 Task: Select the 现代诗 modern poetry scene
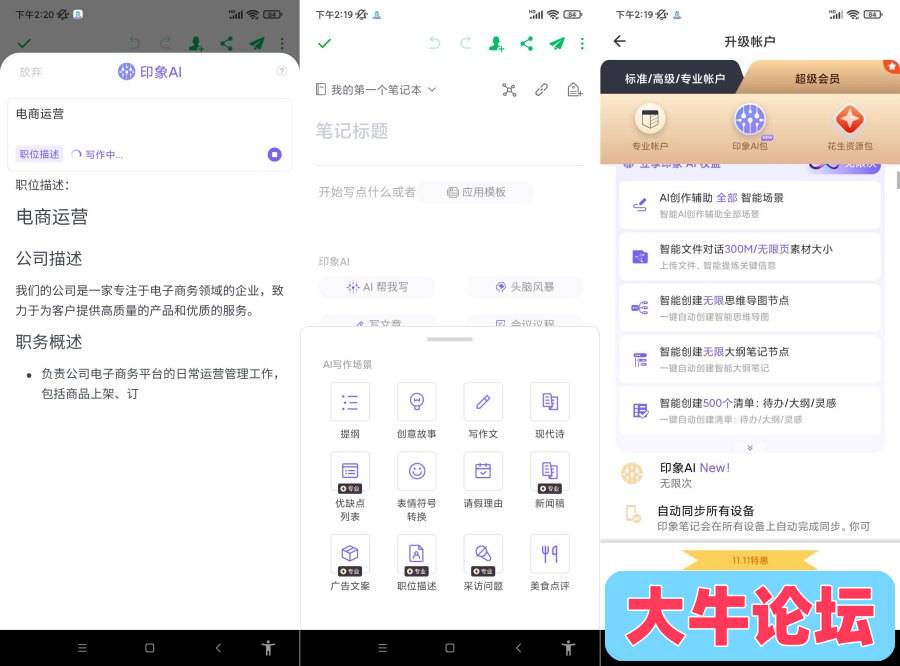pos(550,402)
